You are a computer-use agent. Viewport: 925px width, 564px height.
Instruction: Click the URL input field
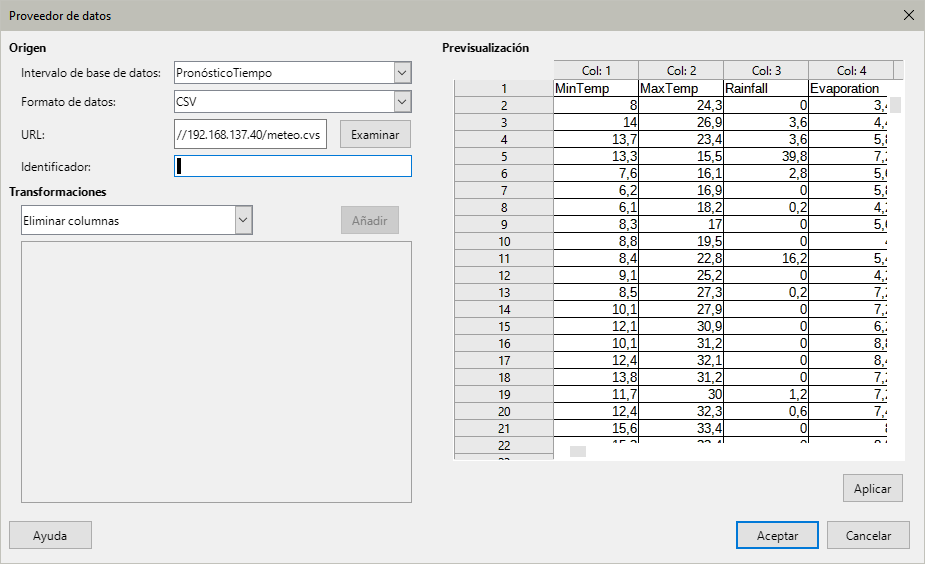pos(250,135)
